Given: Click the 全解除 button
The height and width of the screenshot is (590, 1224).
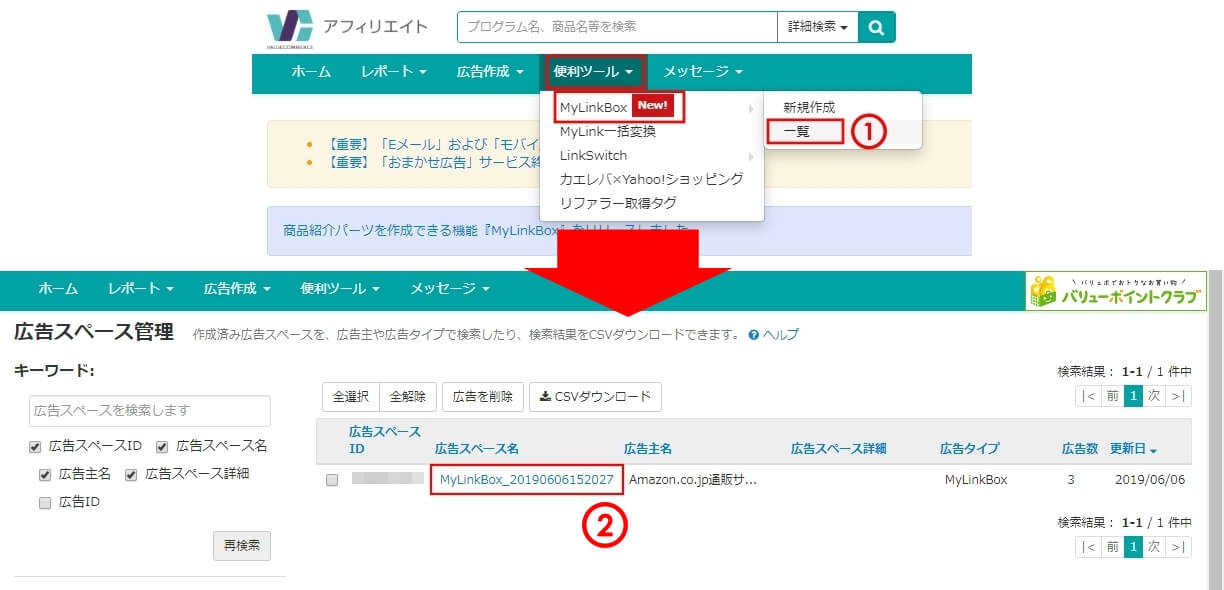Looking at the screenshot, I should 406,397.
